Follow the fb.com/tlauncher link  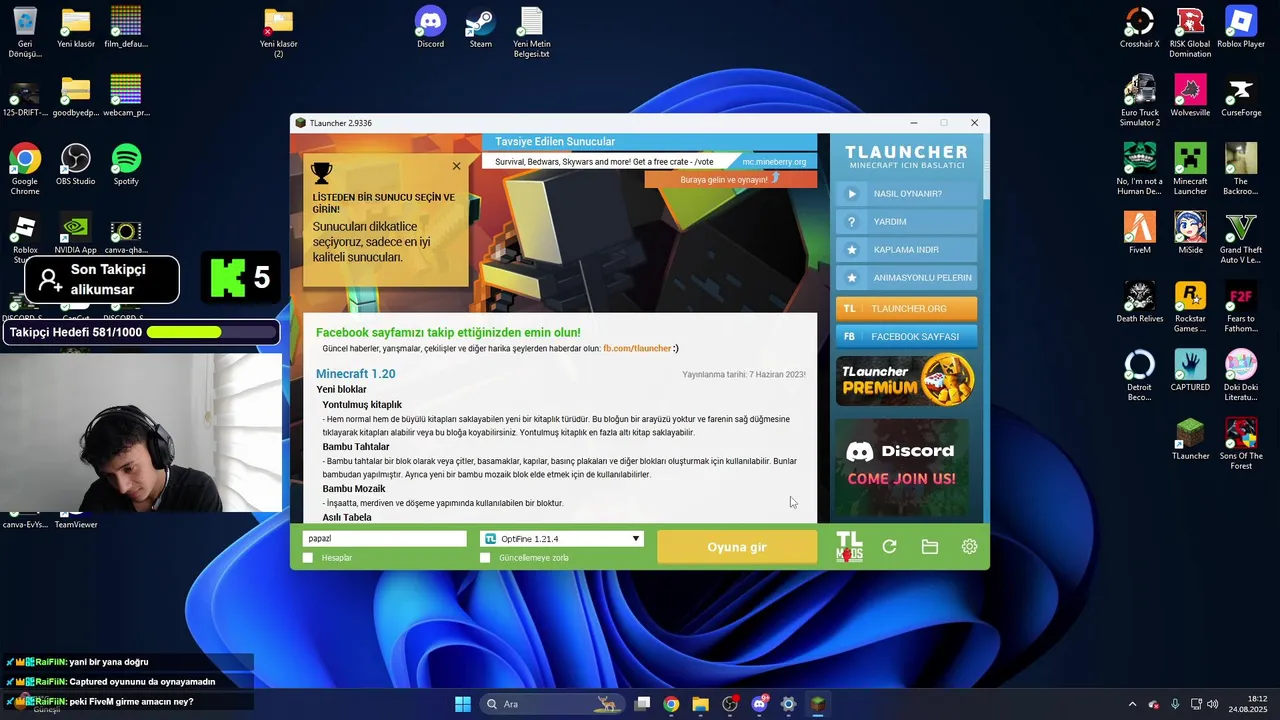click(637, 348)
